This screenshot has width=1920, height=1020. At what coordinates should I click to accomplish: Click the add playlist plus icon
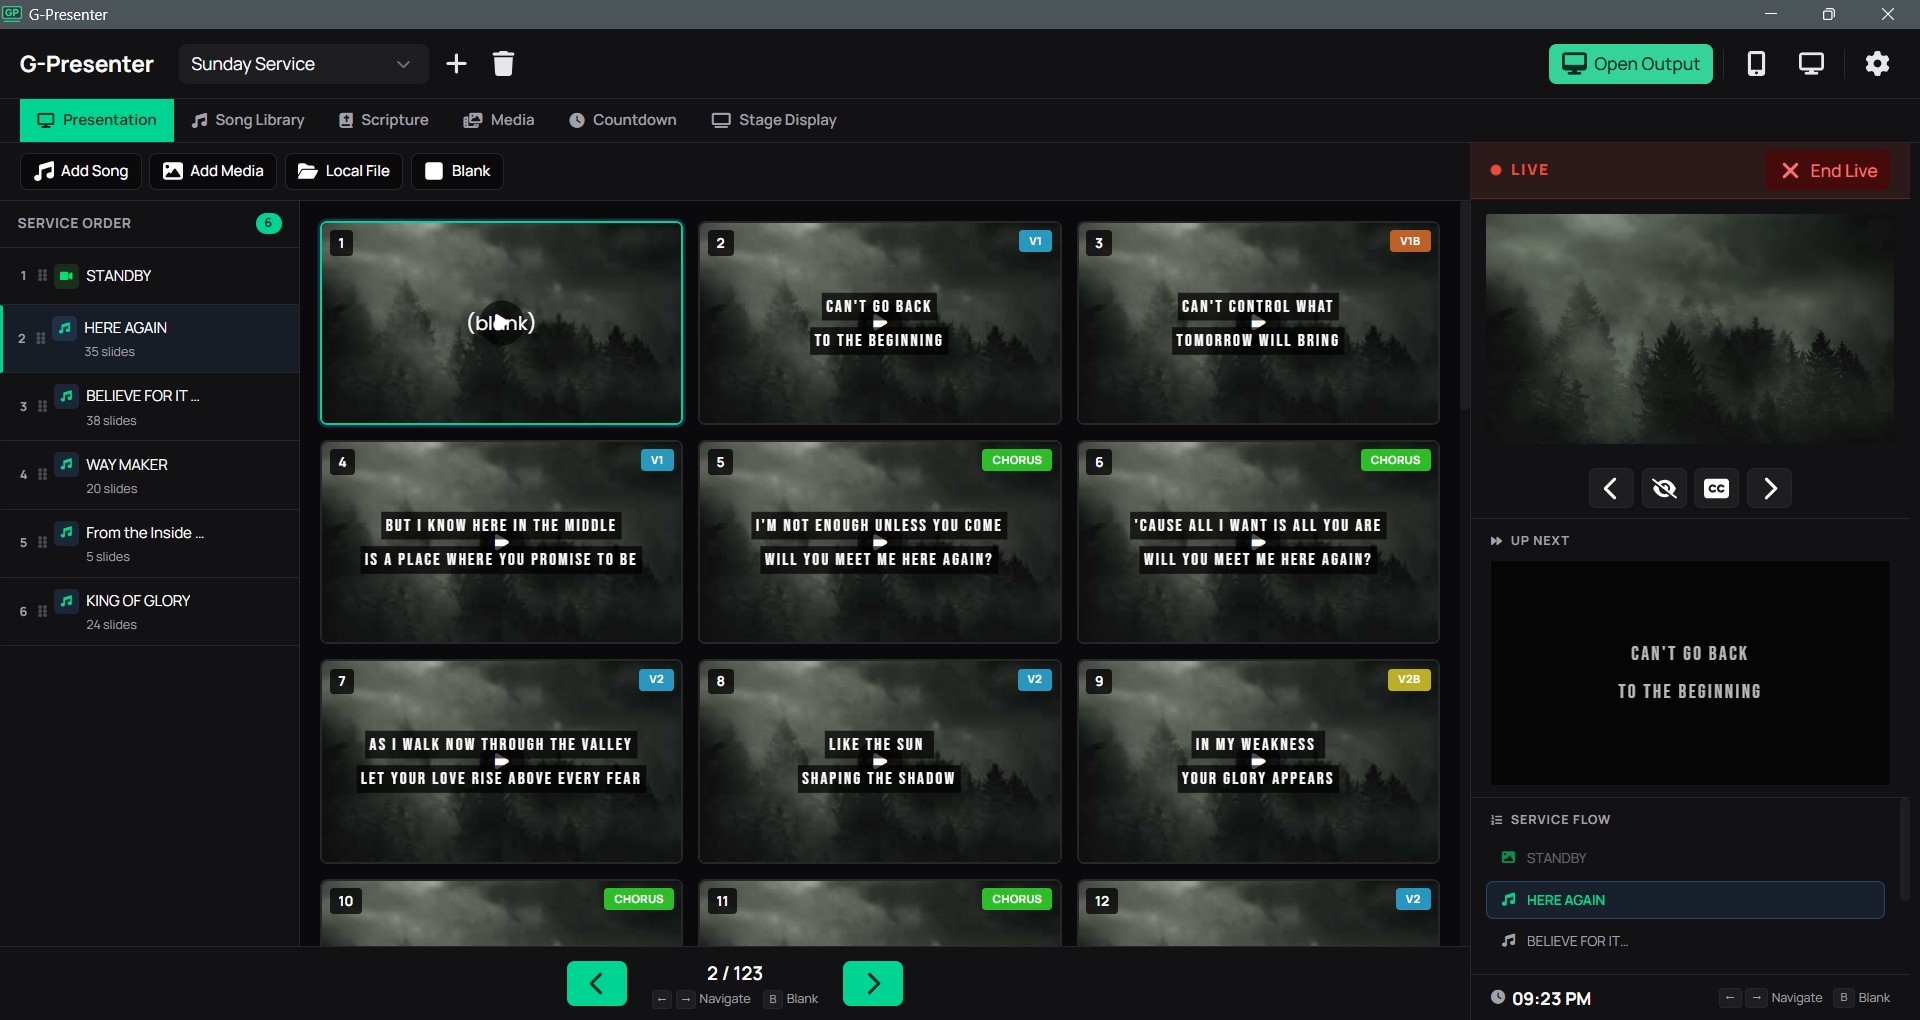456,63
